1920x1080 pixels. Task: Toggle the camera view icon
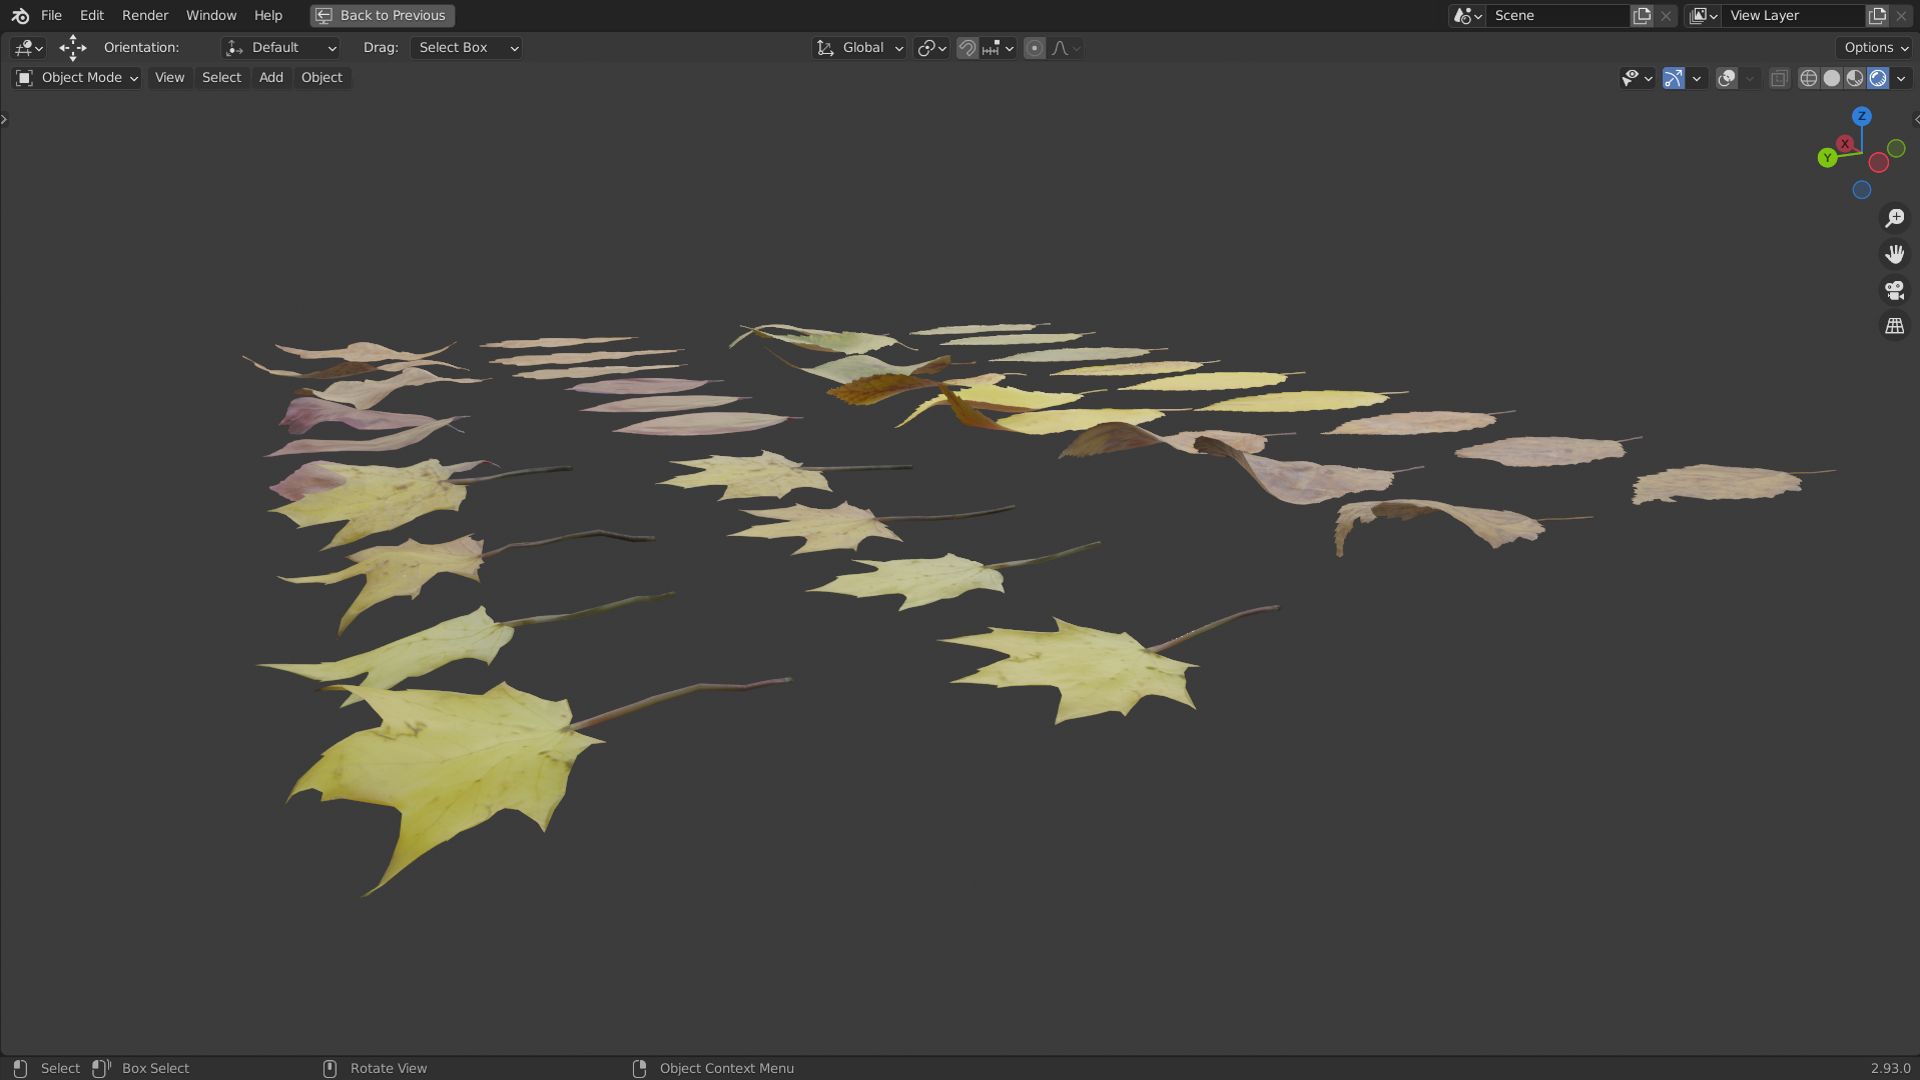[1894, 290]
